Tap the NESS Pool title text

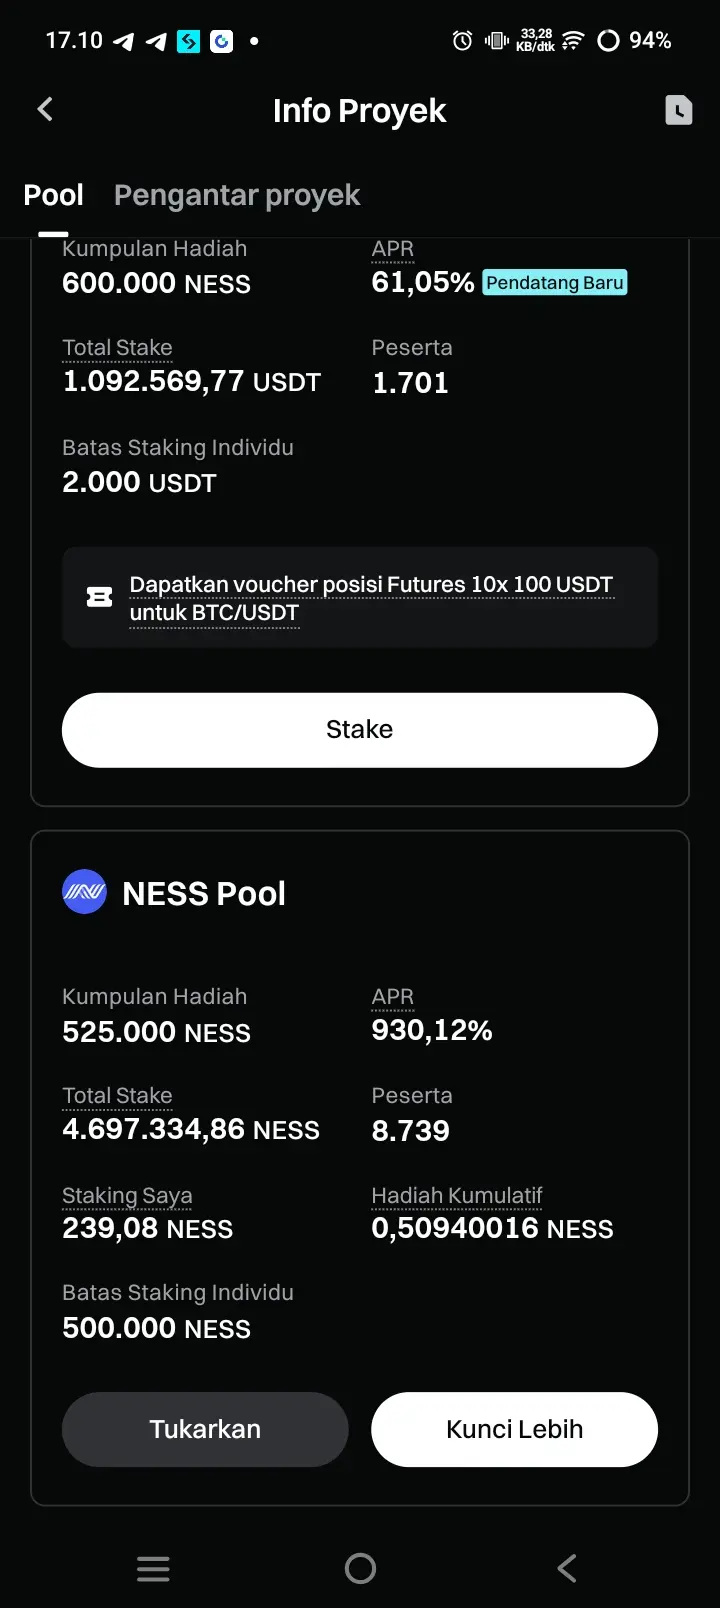(x=204, y=893)
